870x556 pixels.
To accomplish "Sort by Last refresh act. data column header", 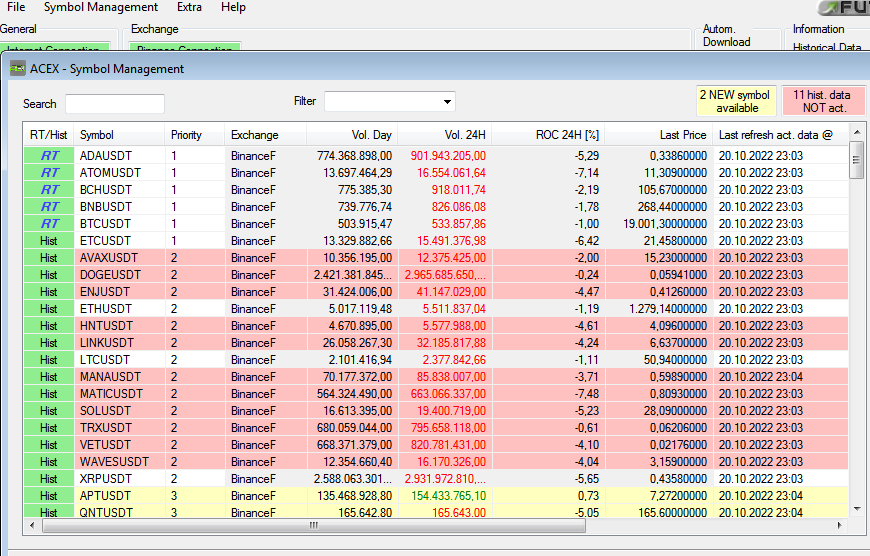I will (780, 135).
